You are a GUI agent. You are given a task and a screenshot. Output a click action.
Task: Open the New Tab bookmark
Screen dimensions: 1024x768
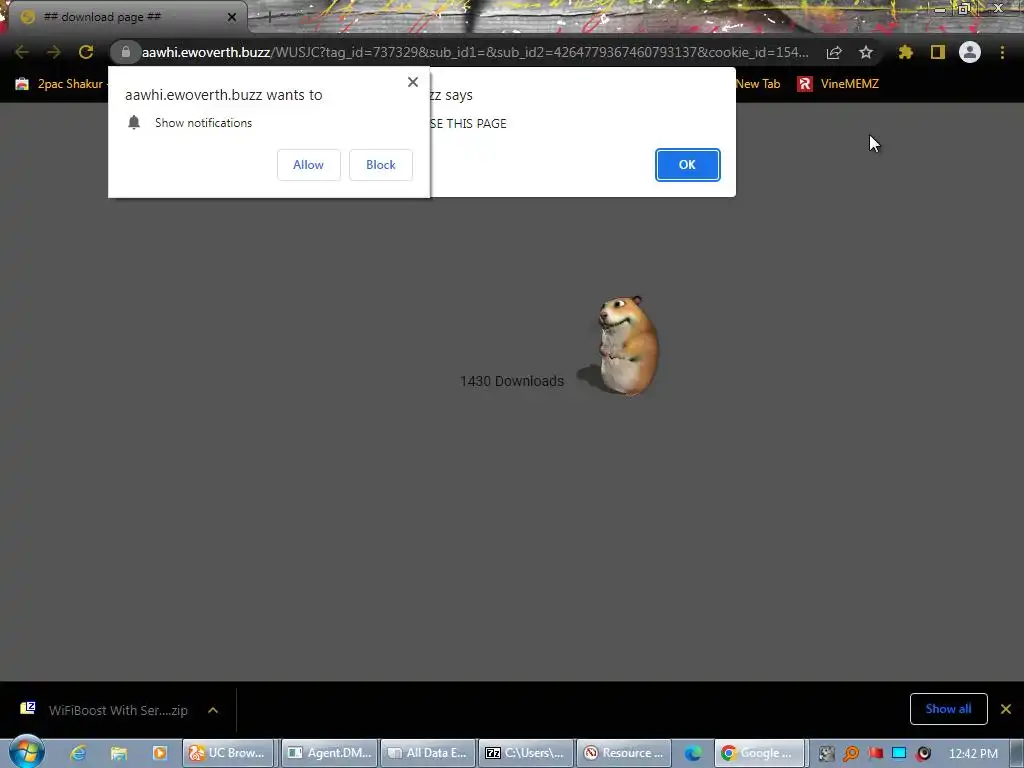[758, 84]
